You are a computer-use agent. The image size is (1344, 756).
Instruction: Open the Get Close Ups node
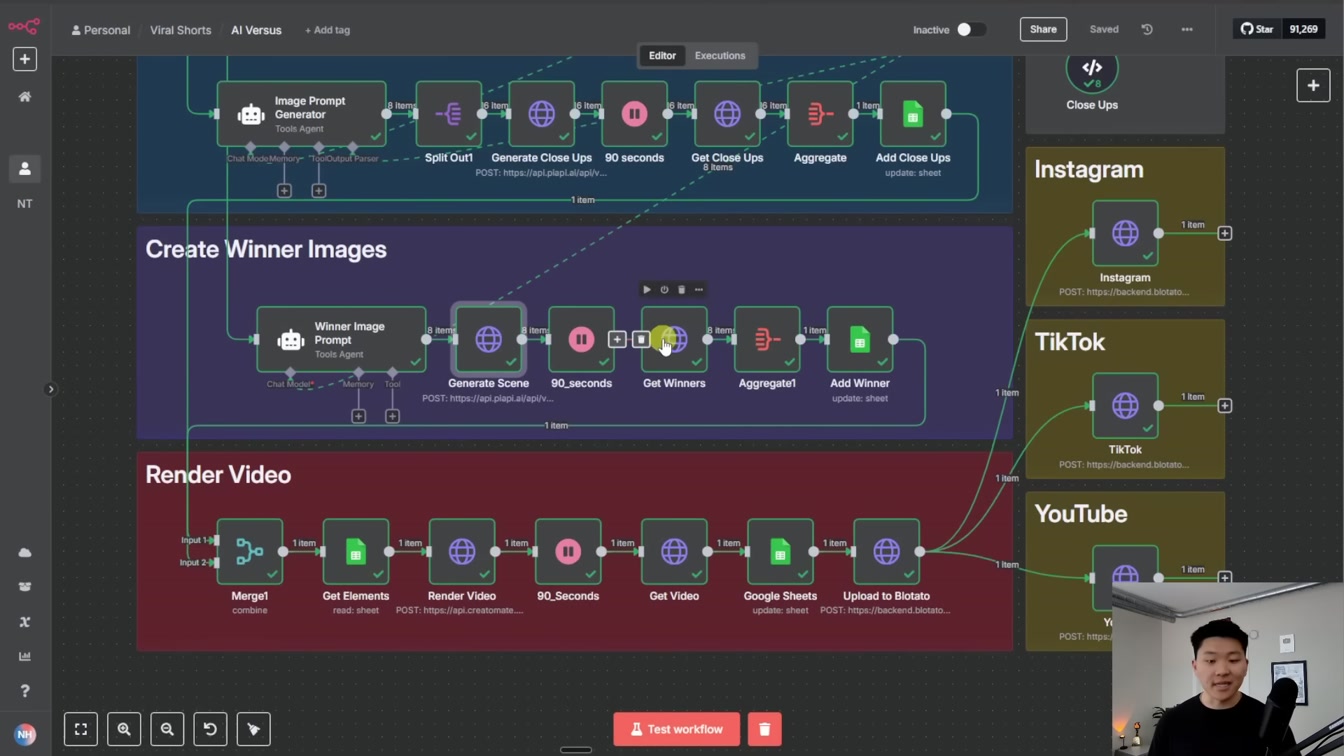727,114
